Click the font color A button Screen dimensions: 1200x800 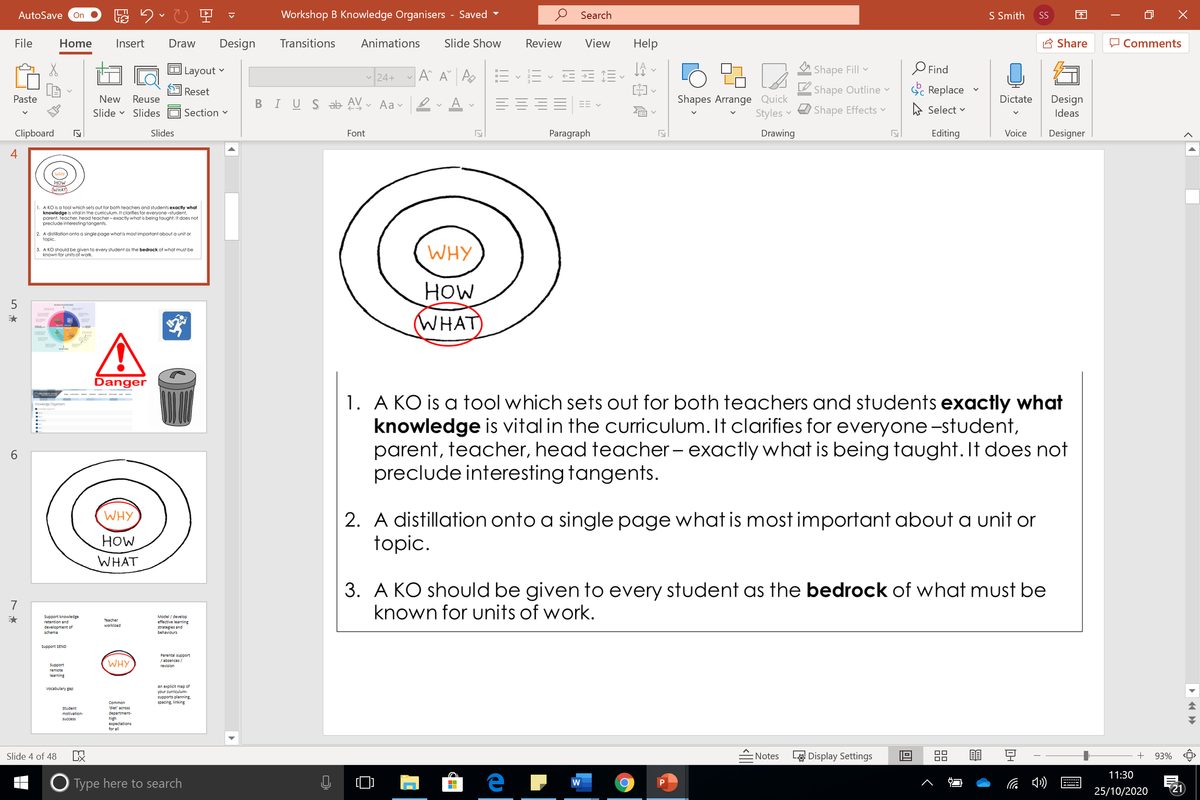pos(455,105)
